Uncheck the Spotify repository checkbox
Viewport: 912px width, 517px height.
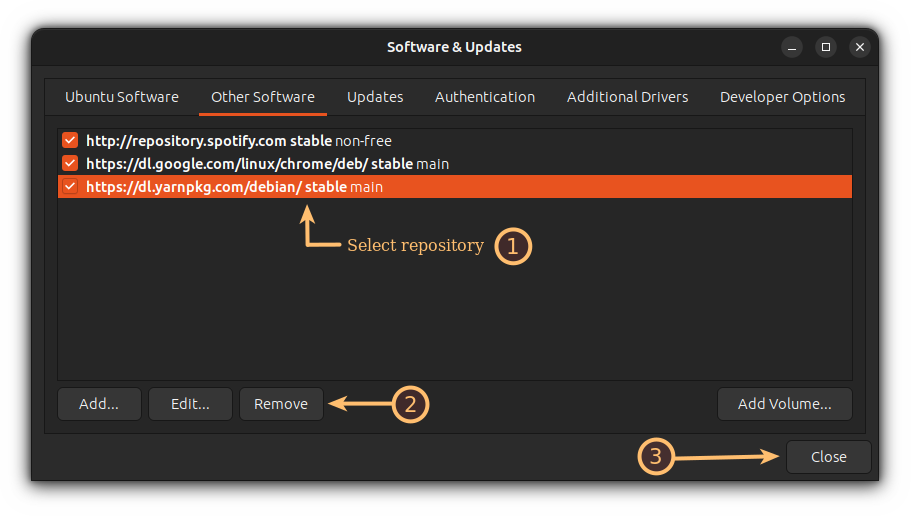pos(70,141)
